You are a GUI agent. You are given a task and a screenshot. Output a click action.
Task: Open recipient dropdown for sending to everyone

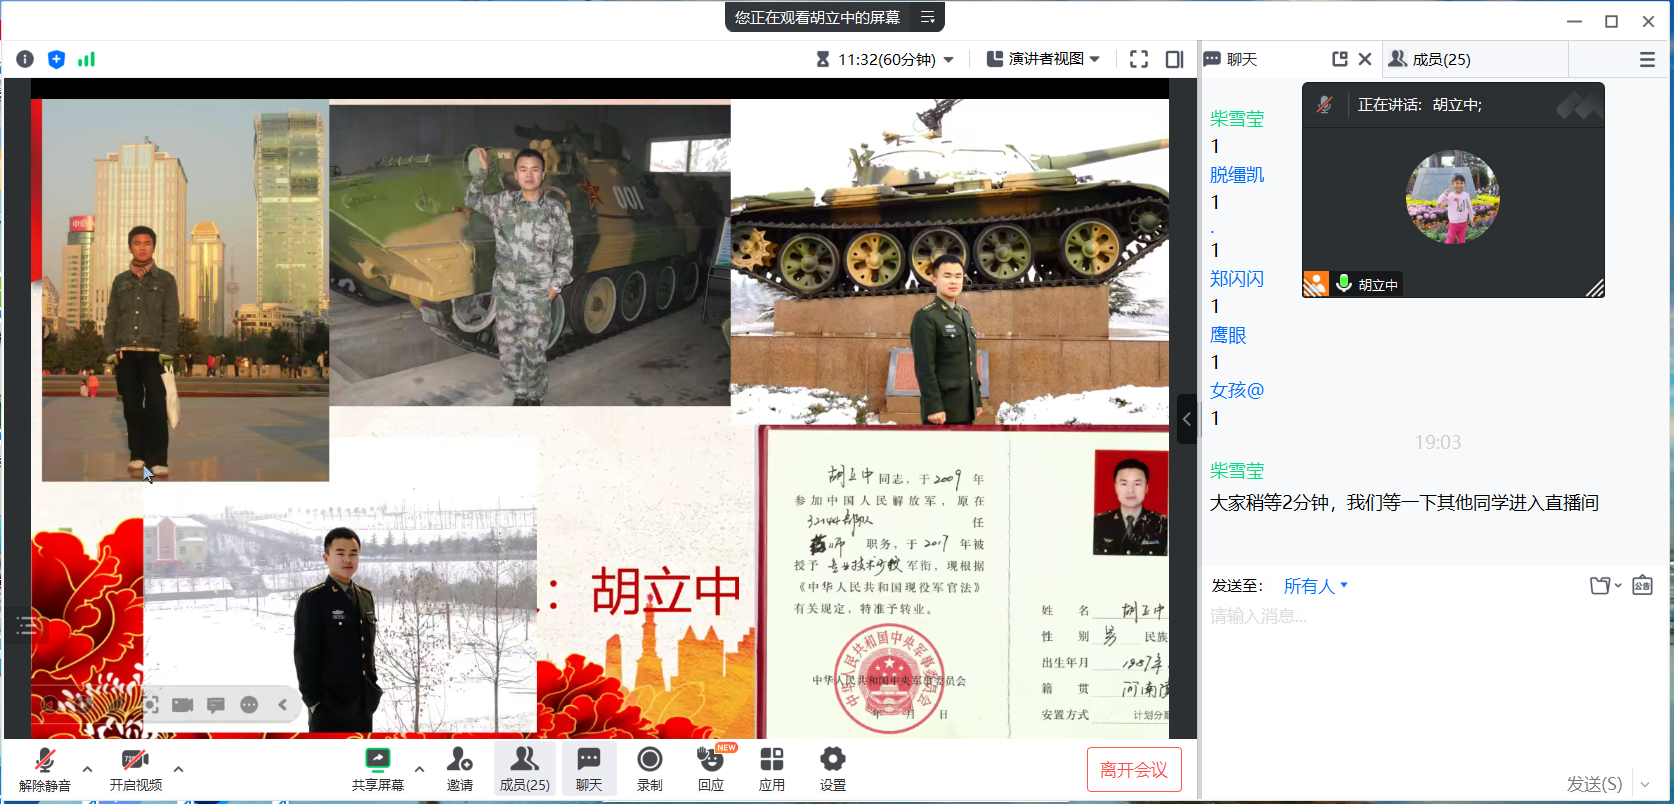pos(1315,586)
